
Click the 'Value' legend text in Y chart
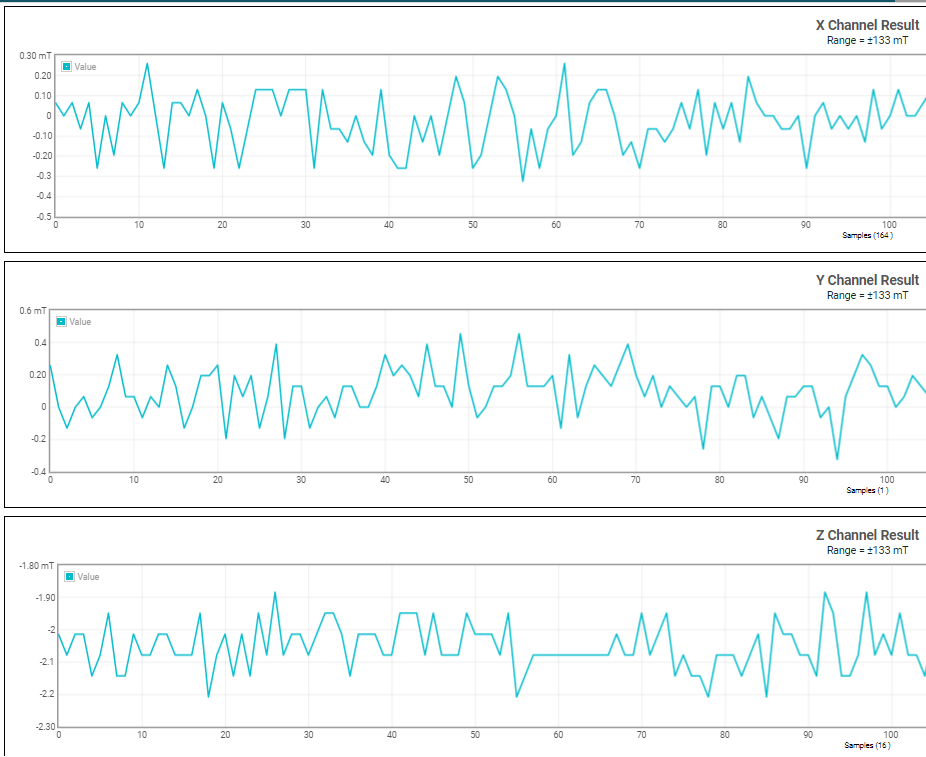tap(80, 322)
